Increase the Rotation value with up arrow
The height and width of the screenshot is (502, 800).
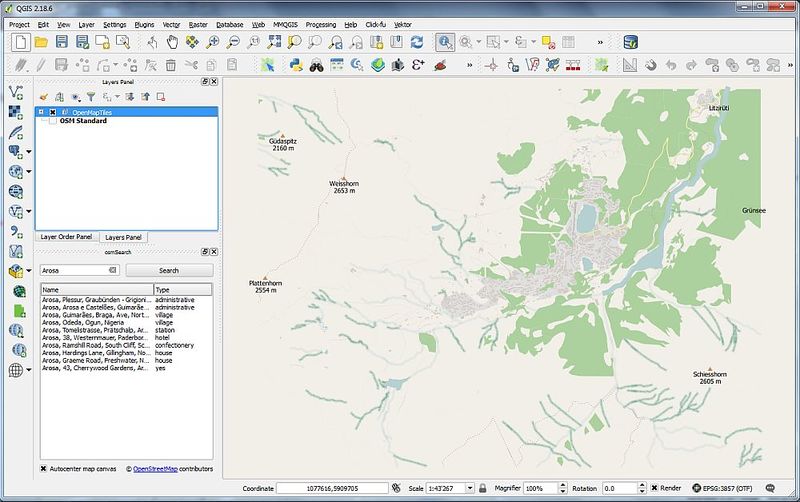tap(642, 485)
